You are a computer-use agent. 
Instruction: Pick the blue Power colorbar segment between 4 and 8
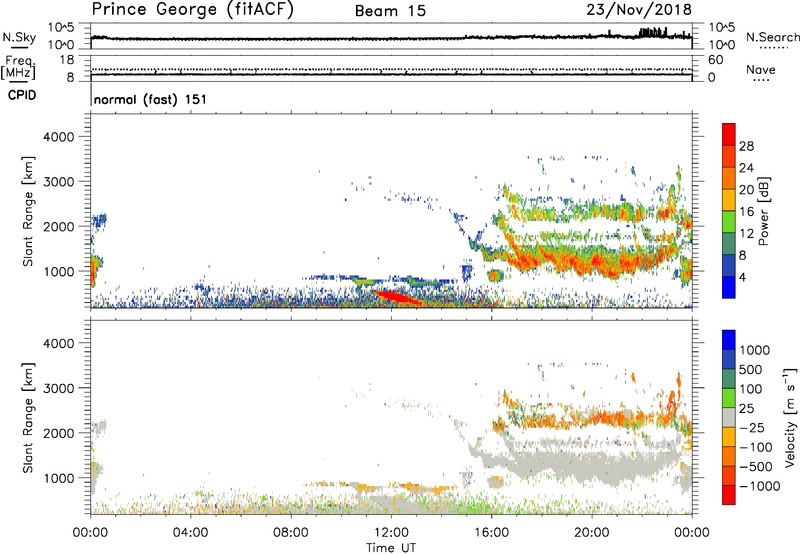coord(729,265)
